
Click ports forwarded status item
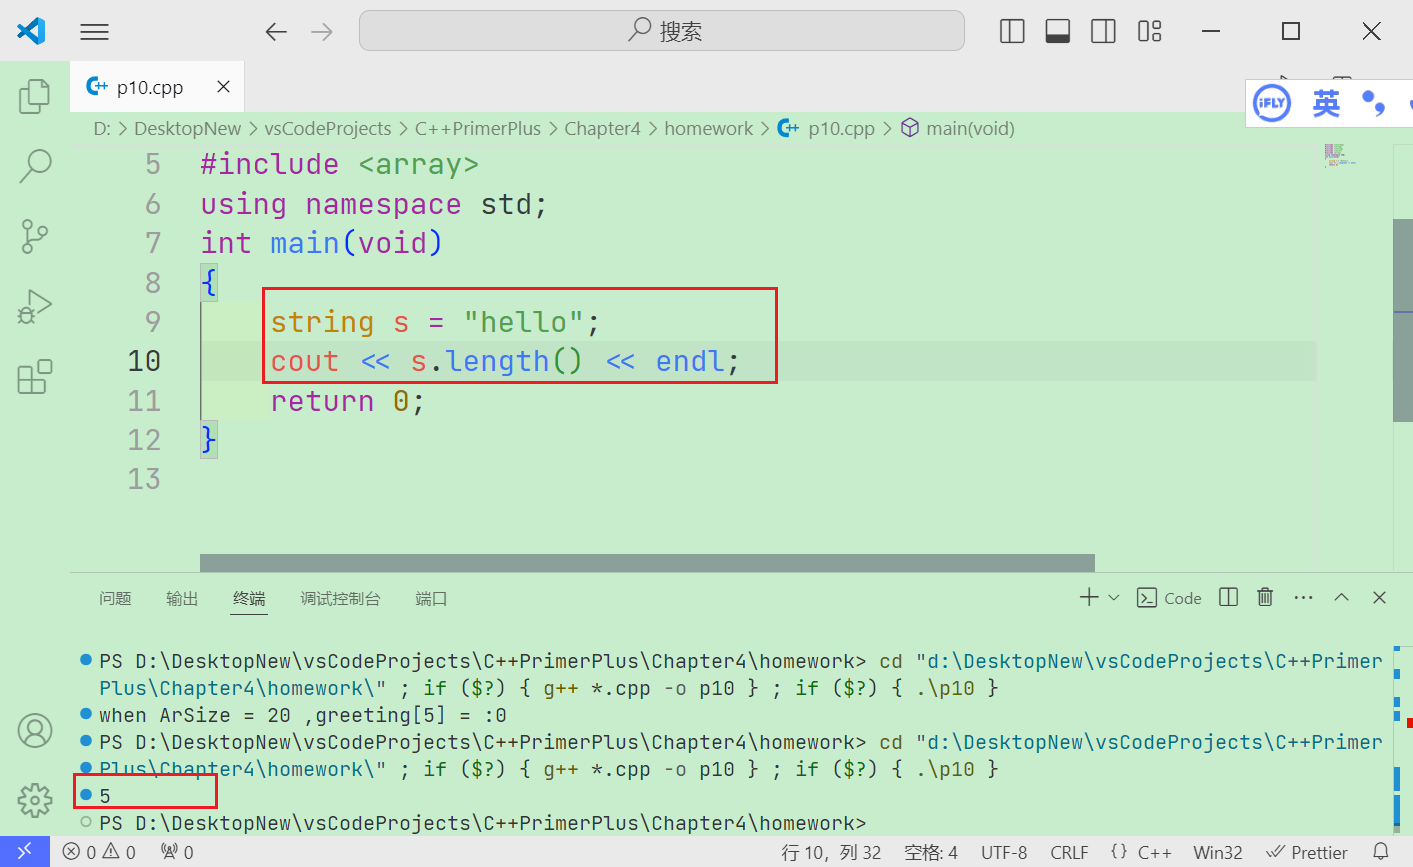(x=177, y=852)
